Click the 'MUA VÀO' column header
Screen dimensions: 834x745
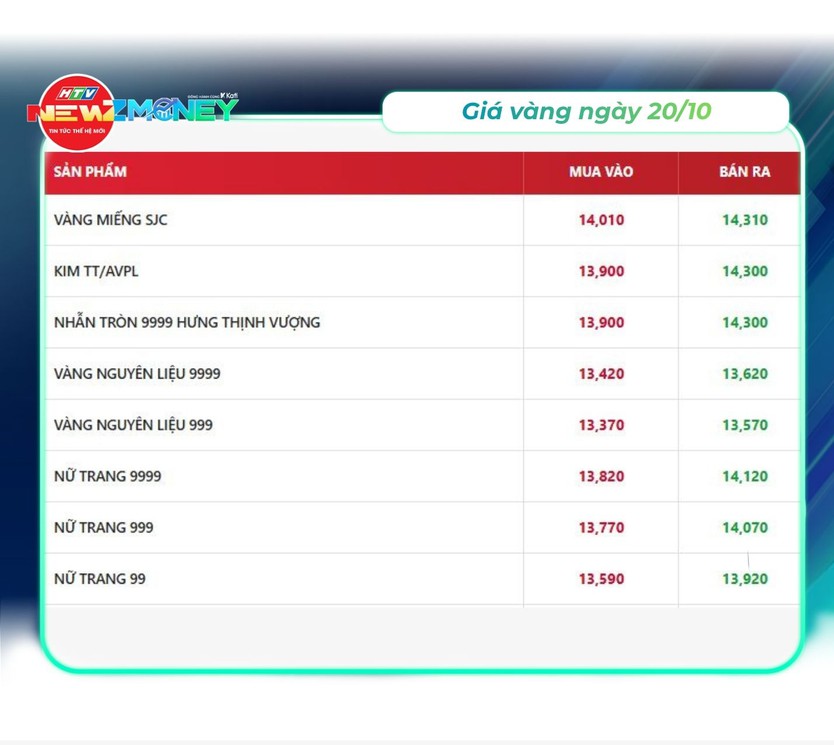click(x=601, y=171)
